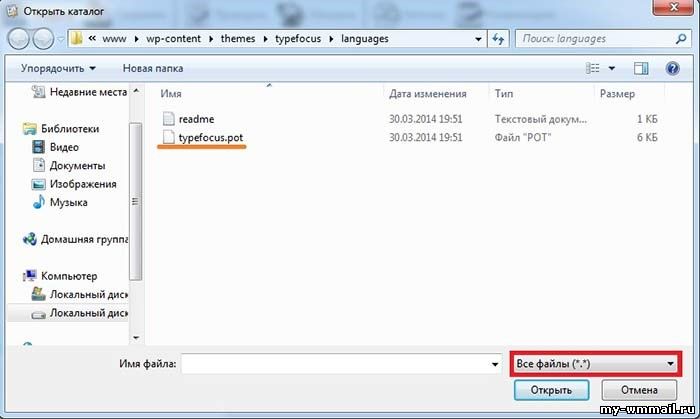Click Библиотеки folder icon
Viewport: 700px width, 419px height.
(29, 129)
